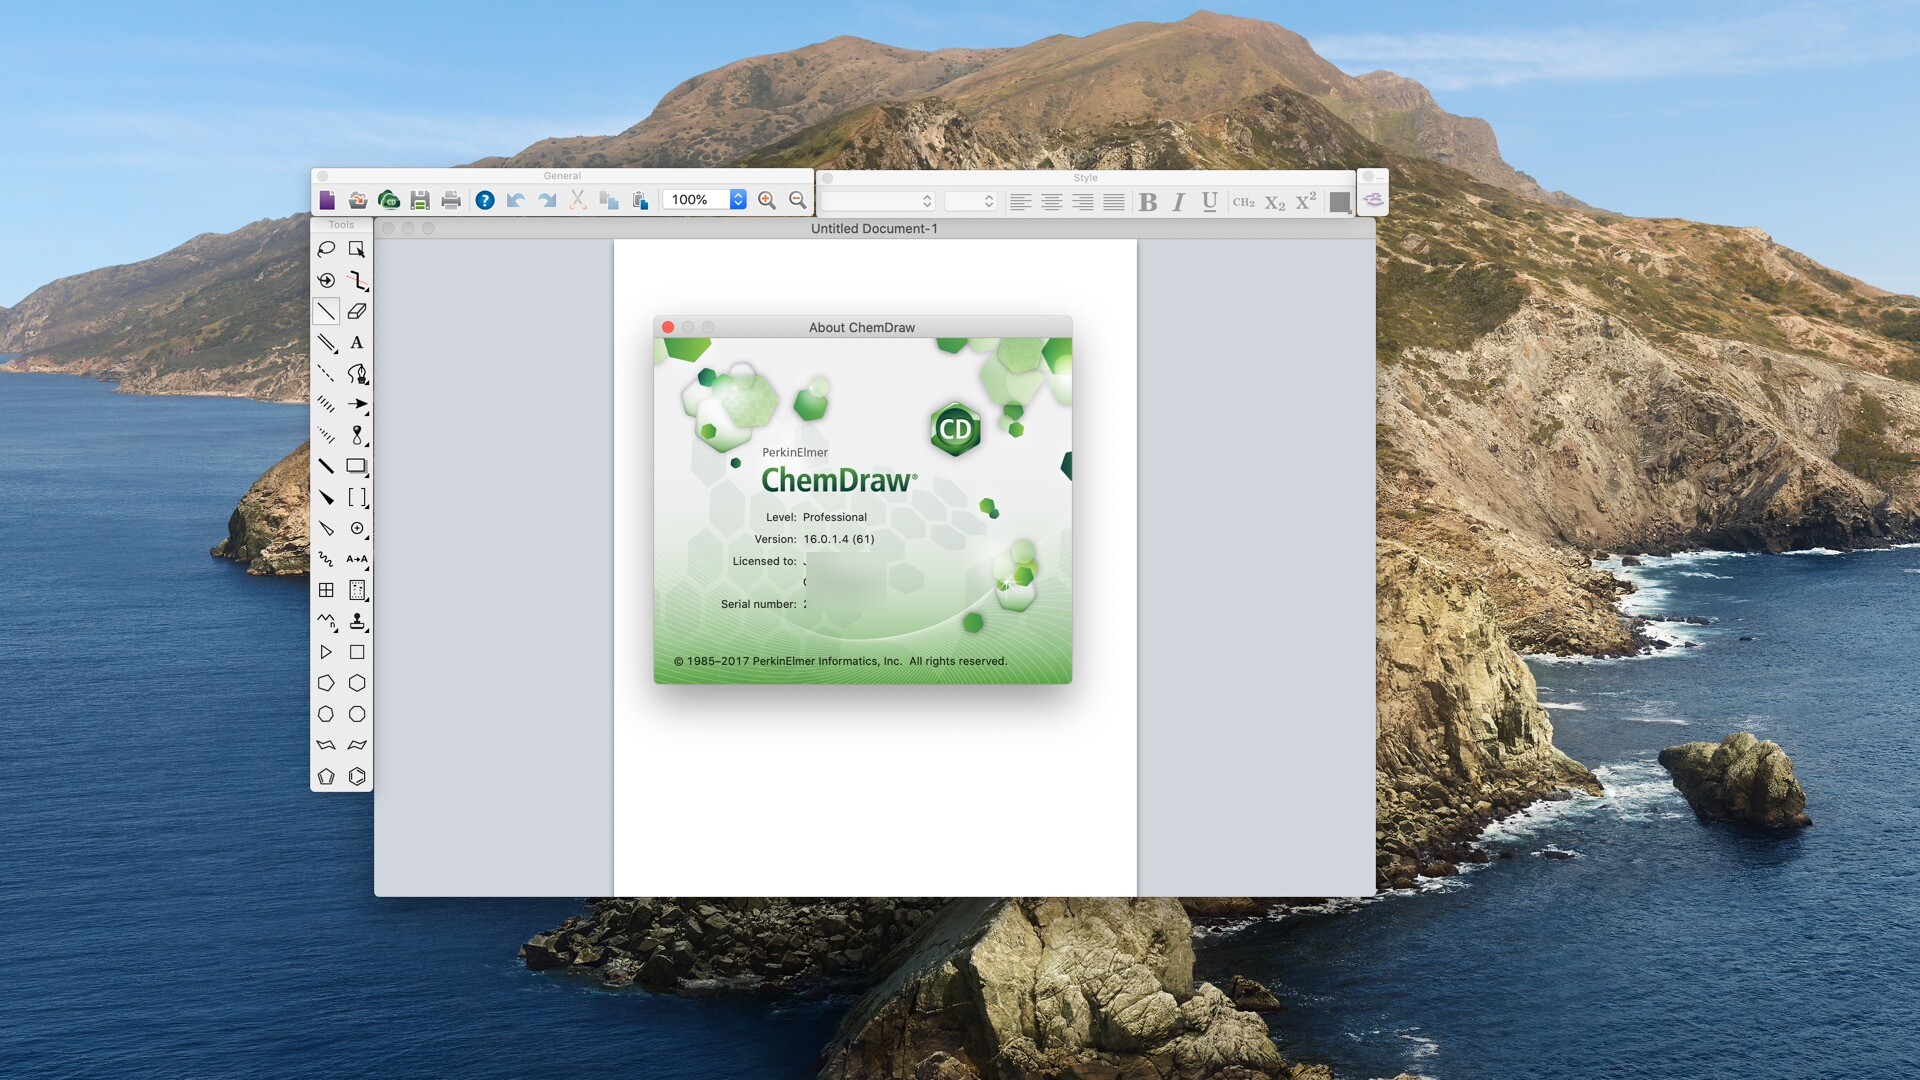This screenshot has height=1080, width=1920.
Task: Click the Cut scissors icon
Action: tap(578, 200)
